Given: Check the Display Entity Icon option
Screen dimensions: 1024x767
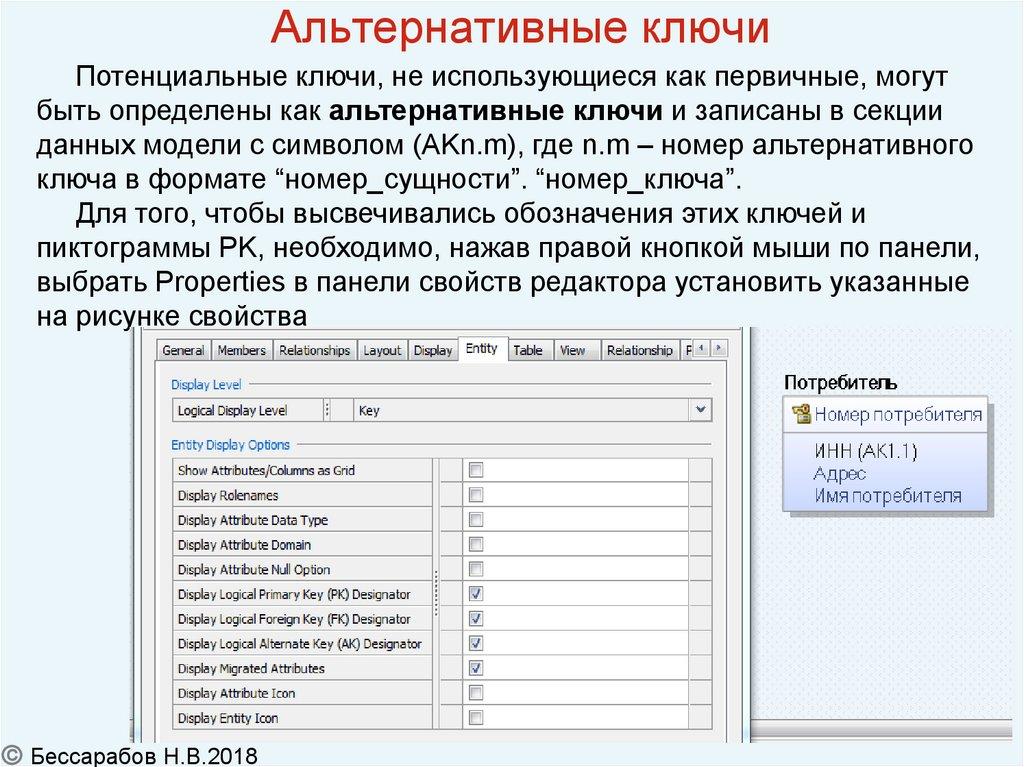Looking at the screenshot, I should (x=476, y=717).
